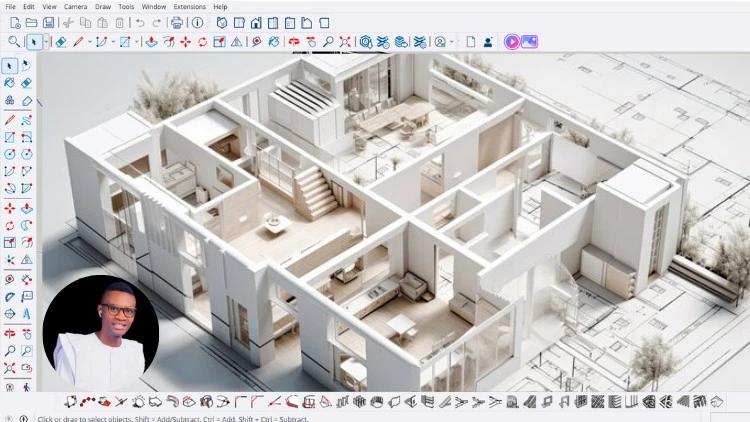Select the Freehand tool in left toolbar
This screenshot has height=422, width=750.
point(26,120)
